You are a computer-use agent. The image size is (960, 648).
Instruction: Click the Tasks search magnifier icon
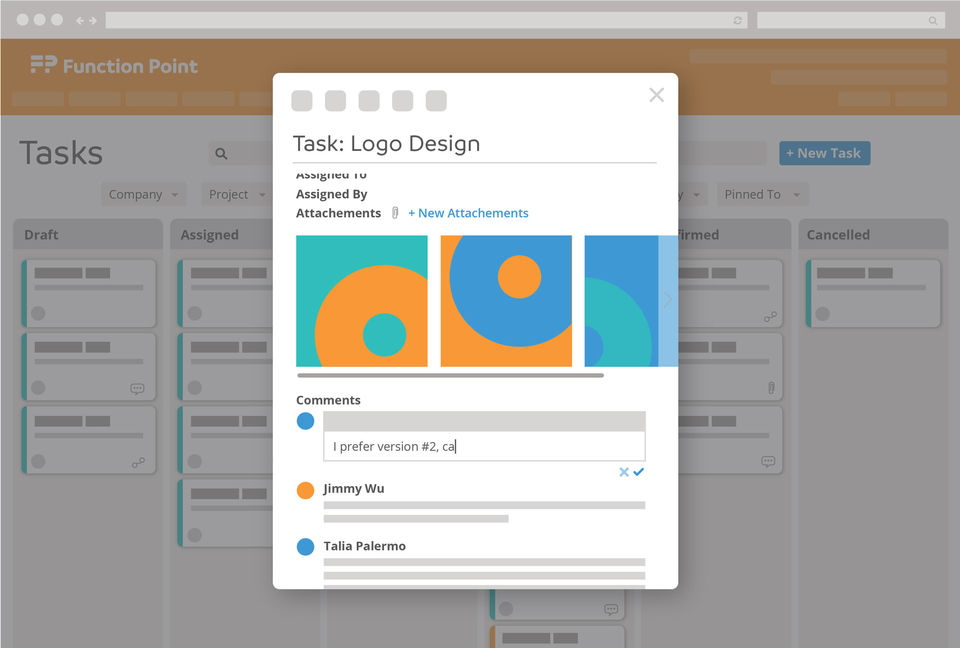221,154
